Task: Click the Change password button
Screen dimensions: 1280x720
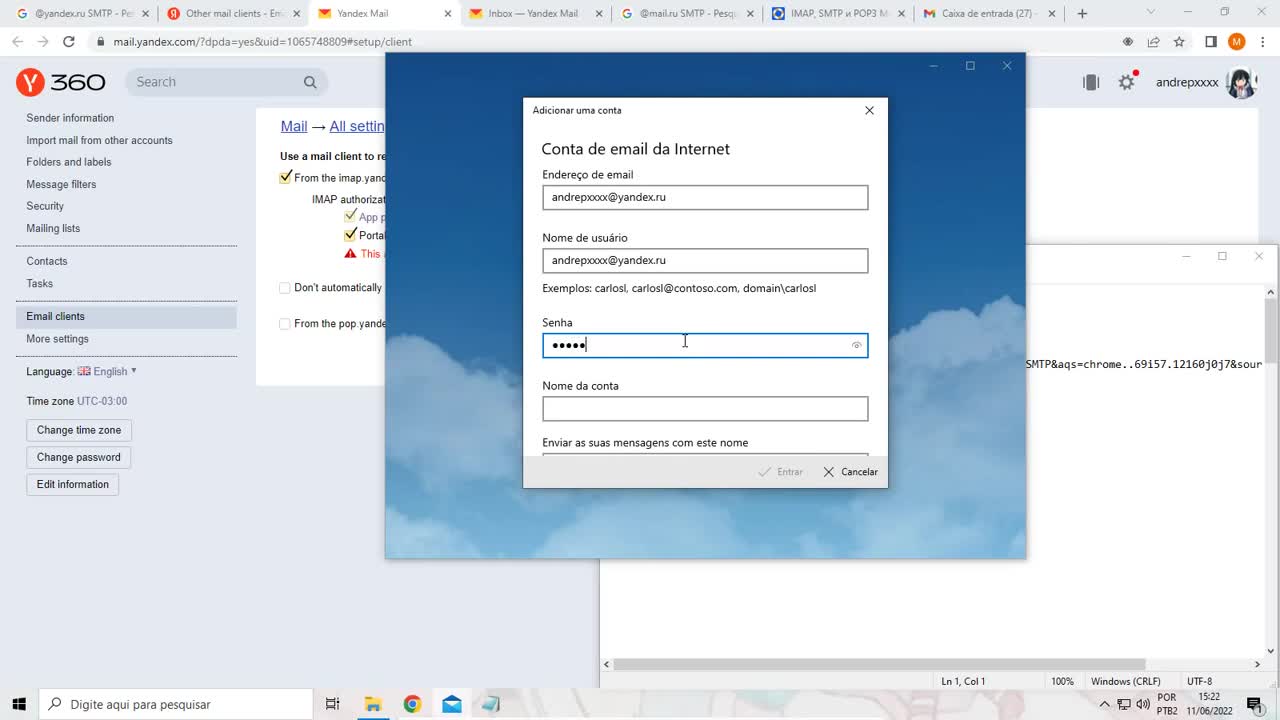Action: point(79,457)
